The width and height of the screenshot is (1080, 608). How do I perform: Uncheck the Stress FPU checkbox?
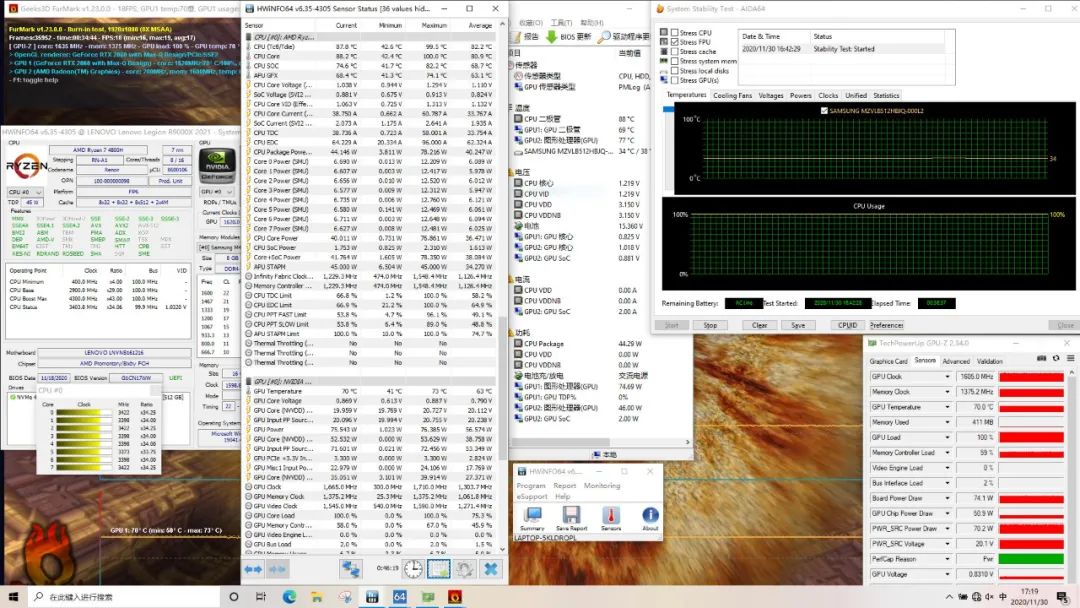[x=674, y=42]
